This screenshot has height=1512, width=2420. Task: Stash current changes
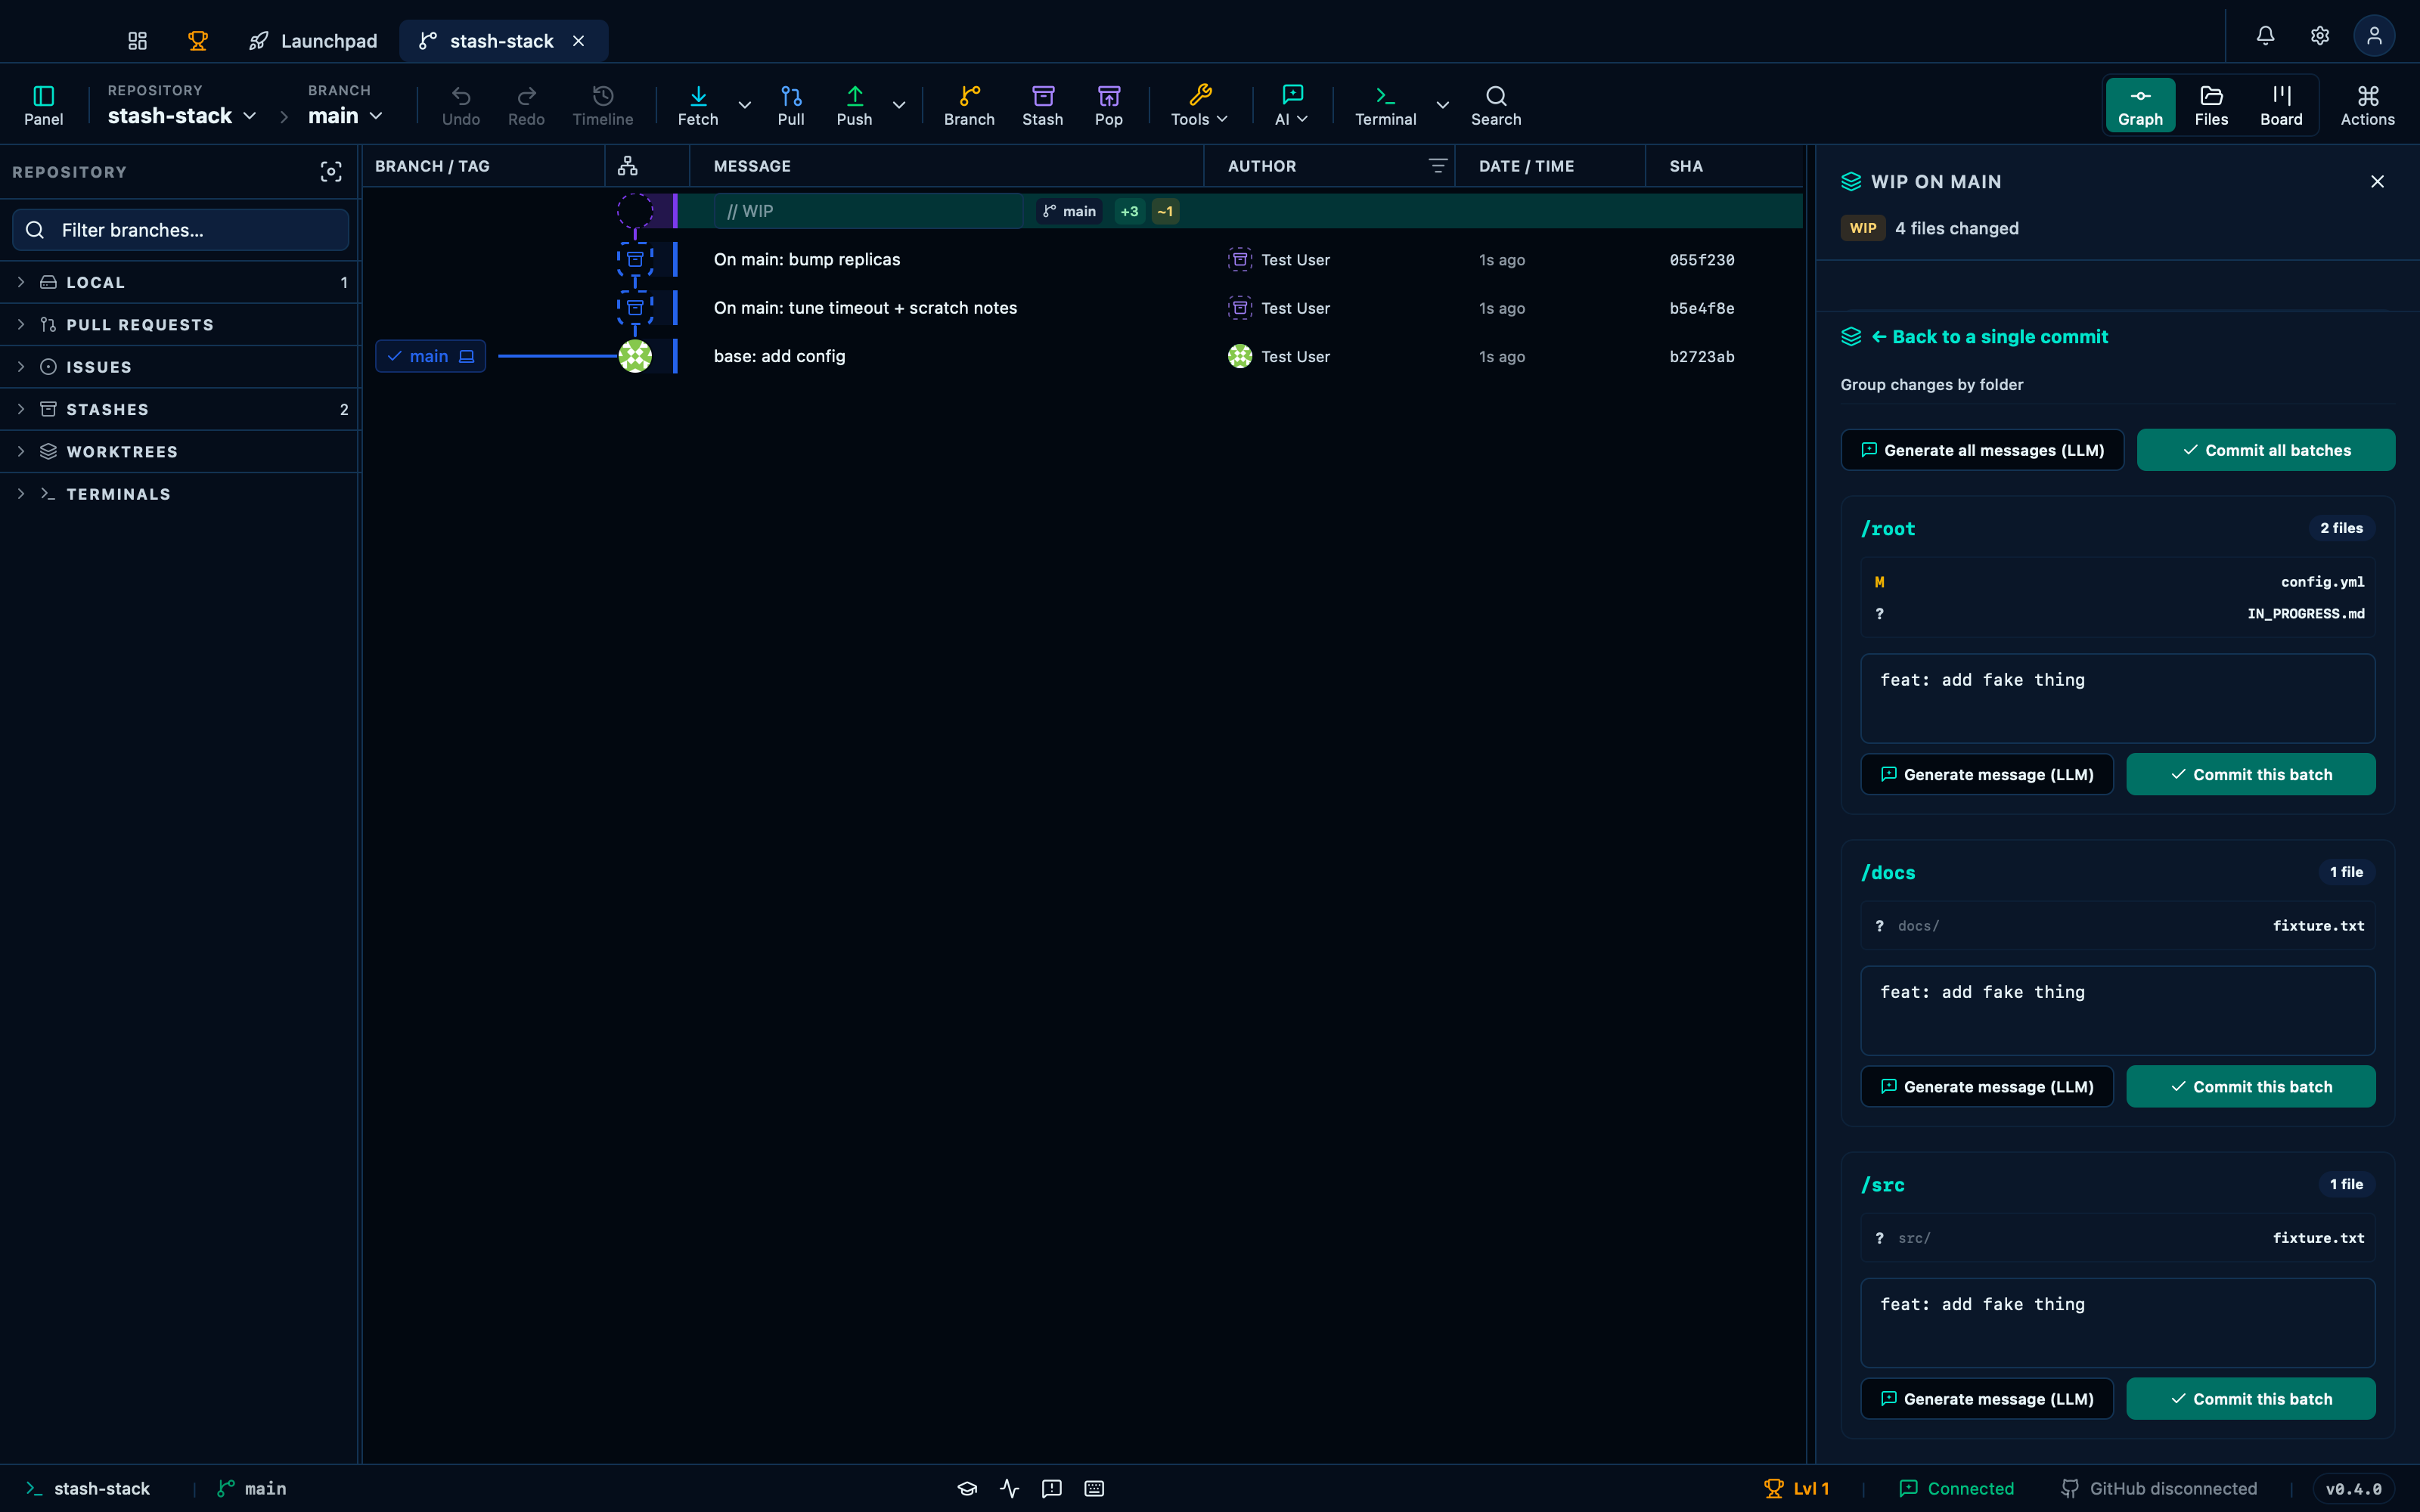(x=1043, y=105)
